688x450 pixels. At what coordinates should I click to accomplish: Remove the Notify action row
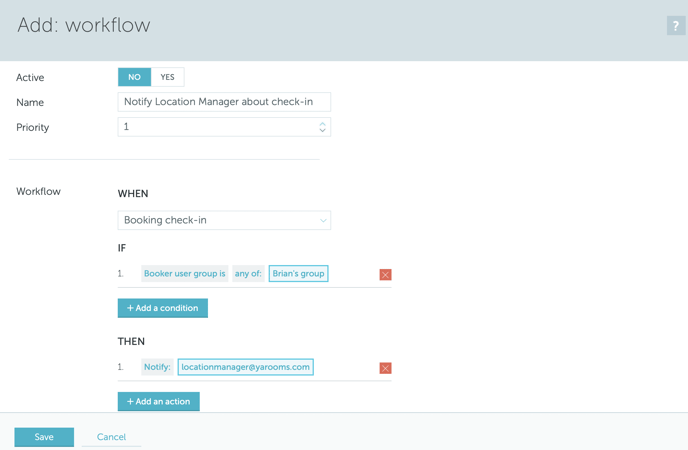pyautogui.click(x=385, y=368)
